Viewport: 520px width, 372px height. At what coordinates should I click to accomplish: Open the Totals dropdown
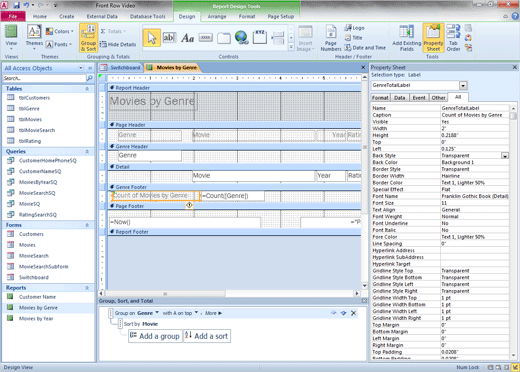coord(113,31)
